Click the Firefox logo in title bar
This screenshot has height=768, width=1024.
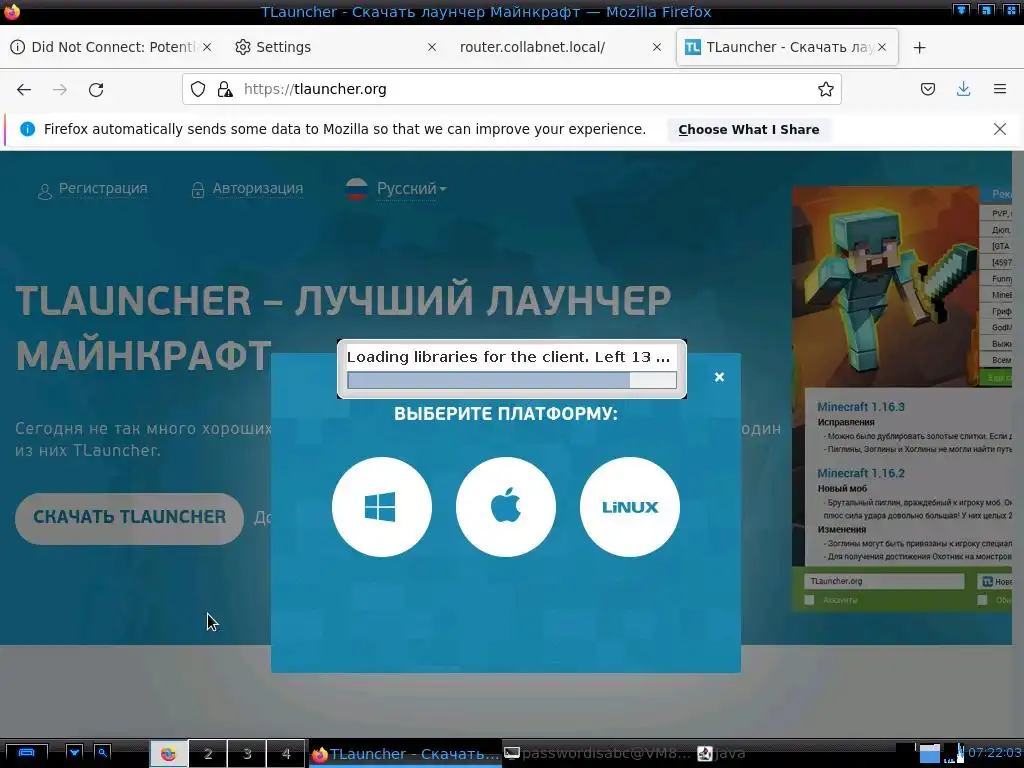12,11
